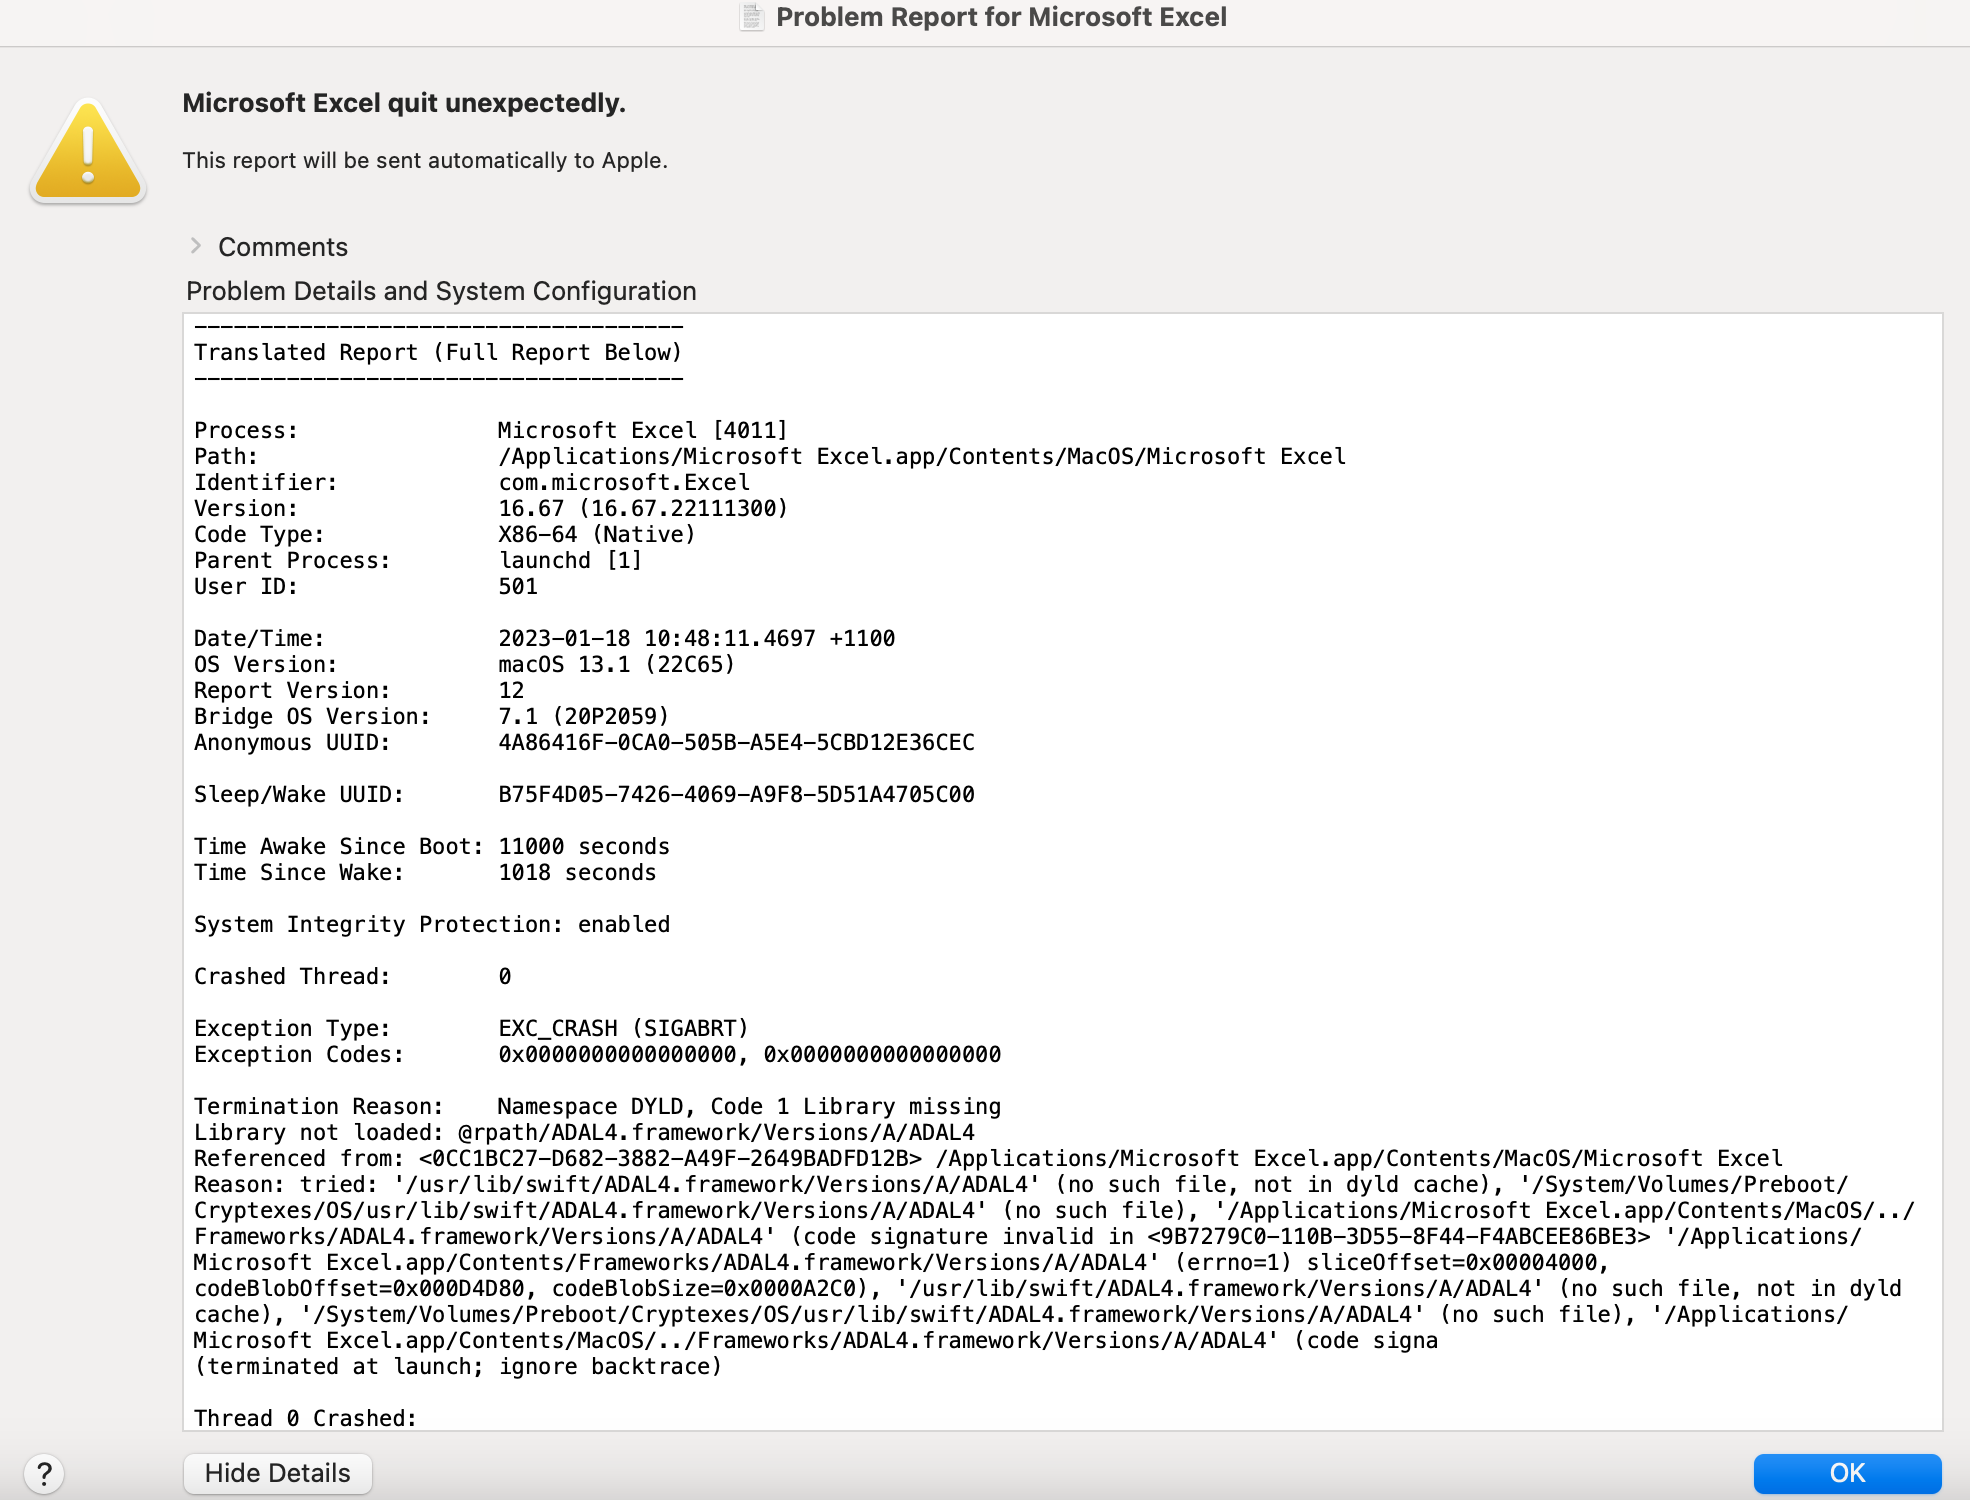Screen dimensions: 1970x1500
Task: Click the version '16.67 (16.67.22111300)'
Action: coord(643,508)
